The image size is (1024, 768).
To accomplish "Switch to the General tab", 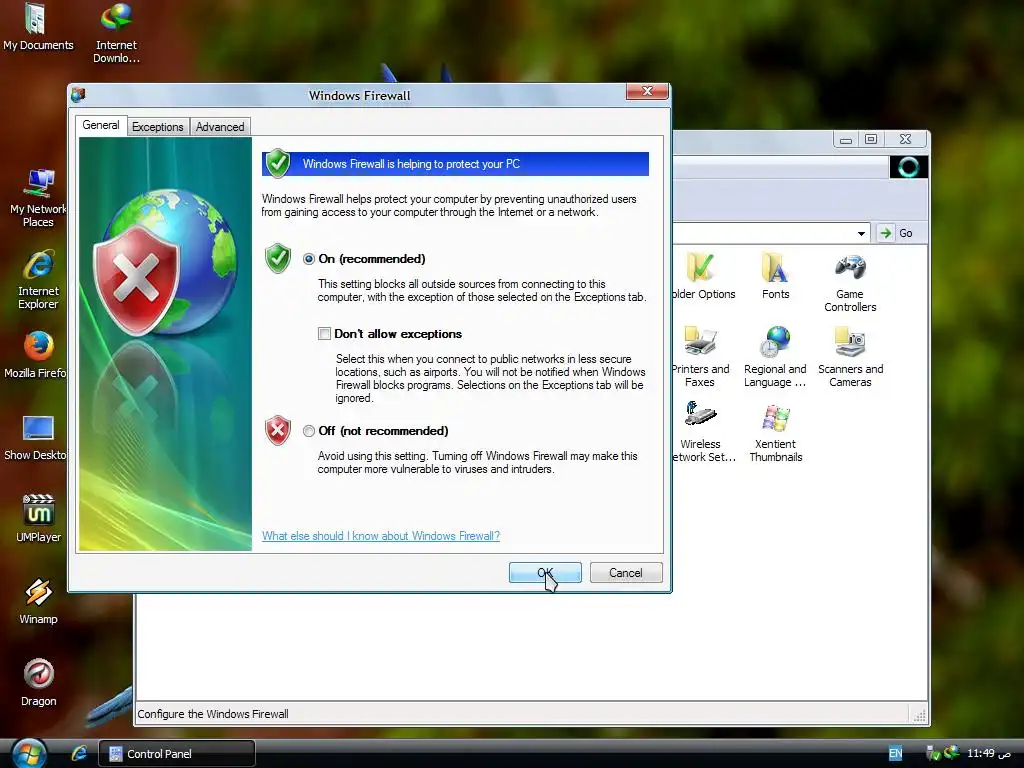I will pos(101,125).
